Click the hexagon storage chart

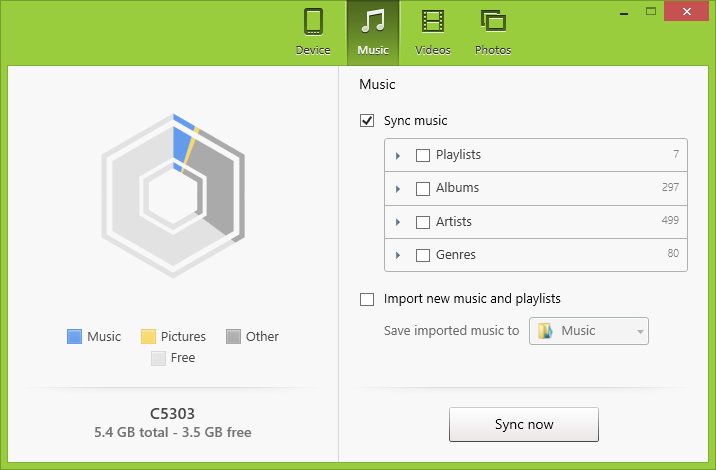pos(173,195)
